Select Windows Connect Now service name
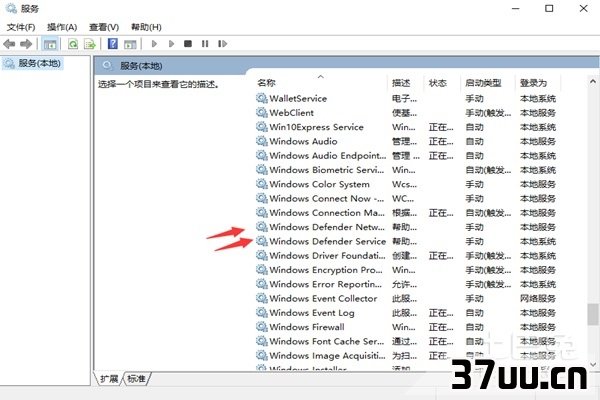Viewport: 600px width, 400px height. (x=326, y=198)
